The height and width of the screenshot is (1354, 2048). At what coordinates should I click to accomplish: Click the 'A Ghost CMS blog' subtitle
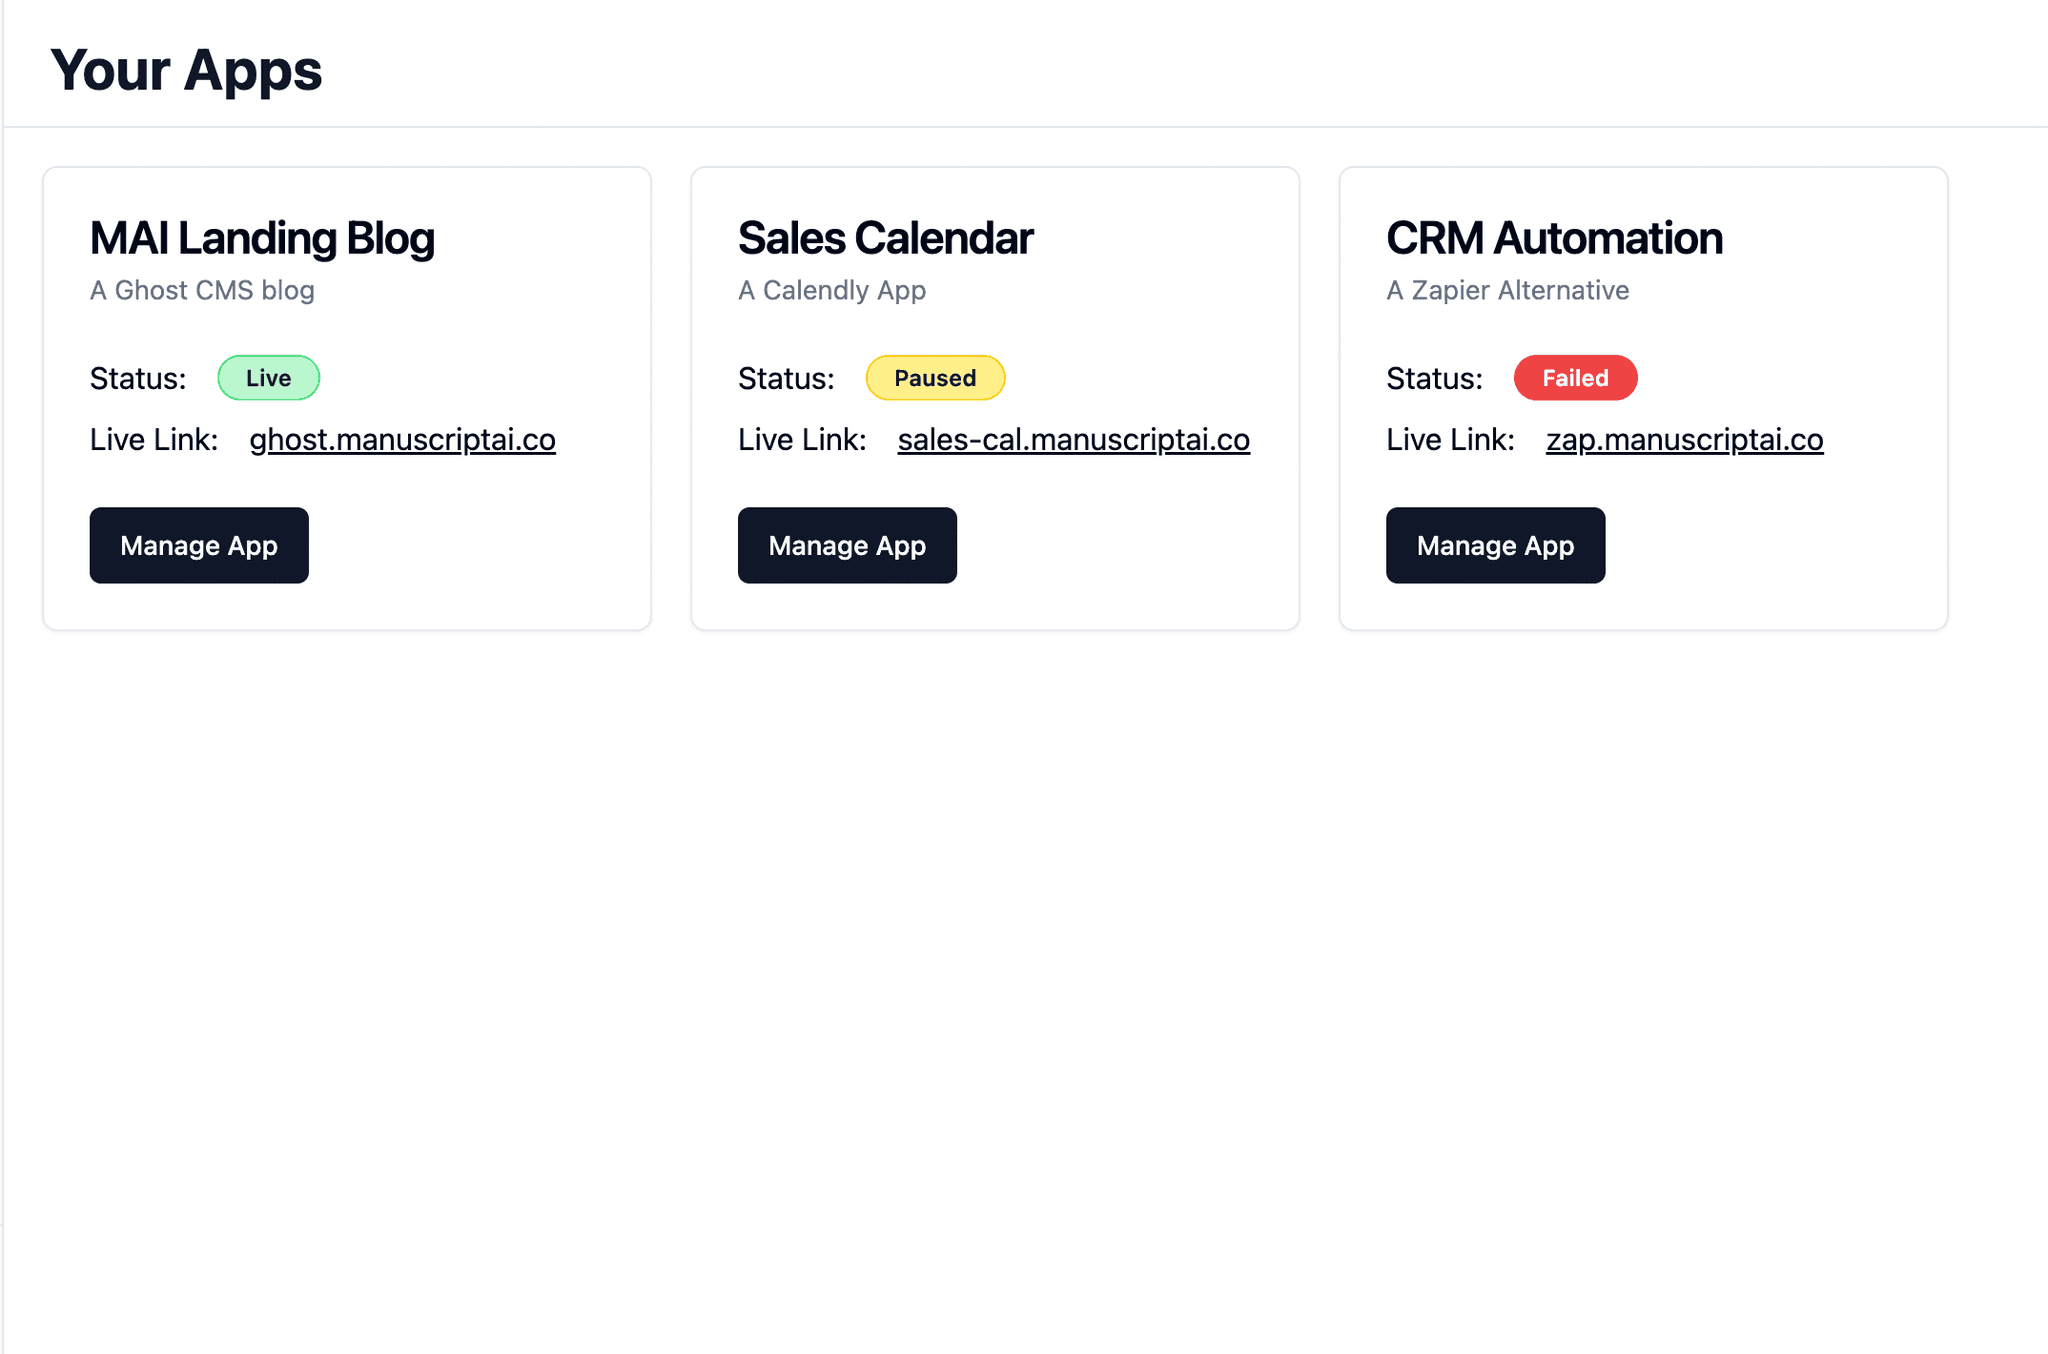coord(202,290)
